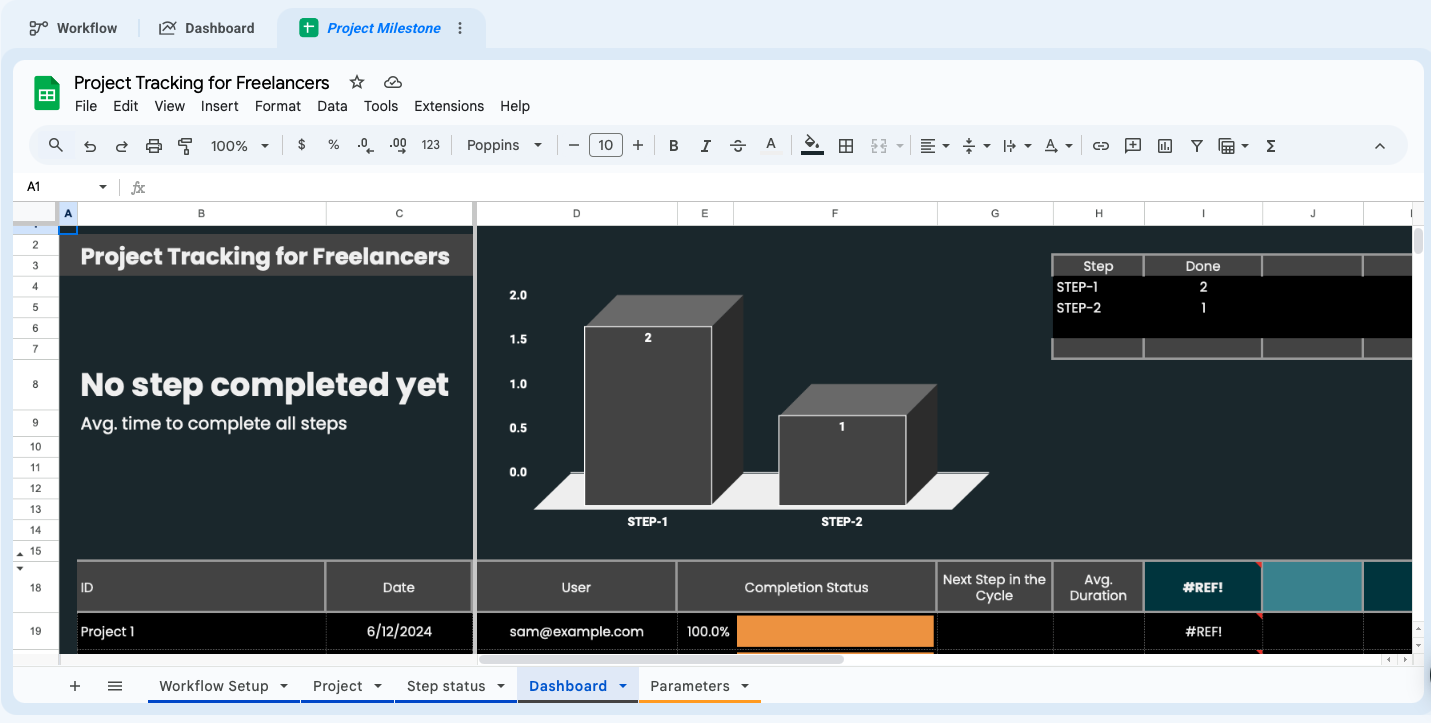Star the Project Tracking document
1431x723 pixels.
[357, 82]
